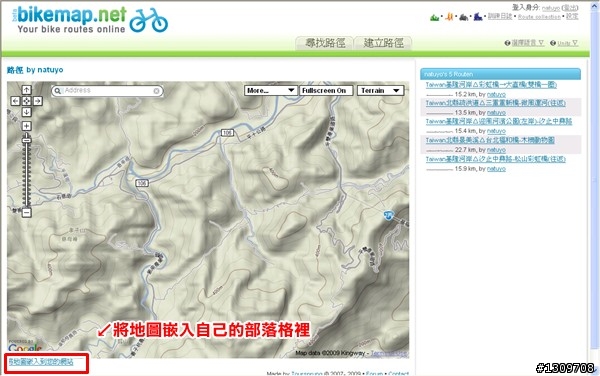Click the green mountain bike activity icon
600x376 pixels.
click(434, 17)
